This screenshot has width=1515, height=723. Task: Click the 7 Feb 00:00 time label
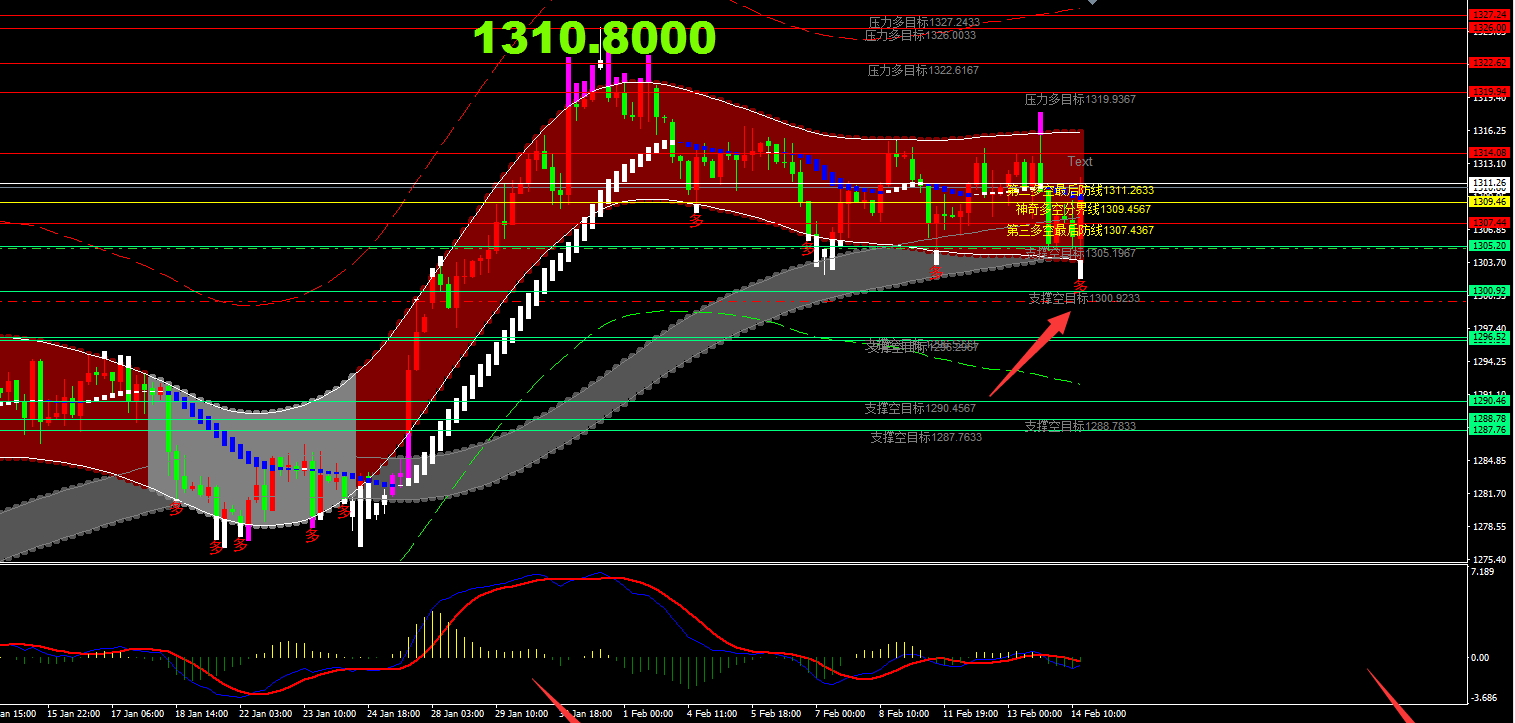(x=840, y=714)
